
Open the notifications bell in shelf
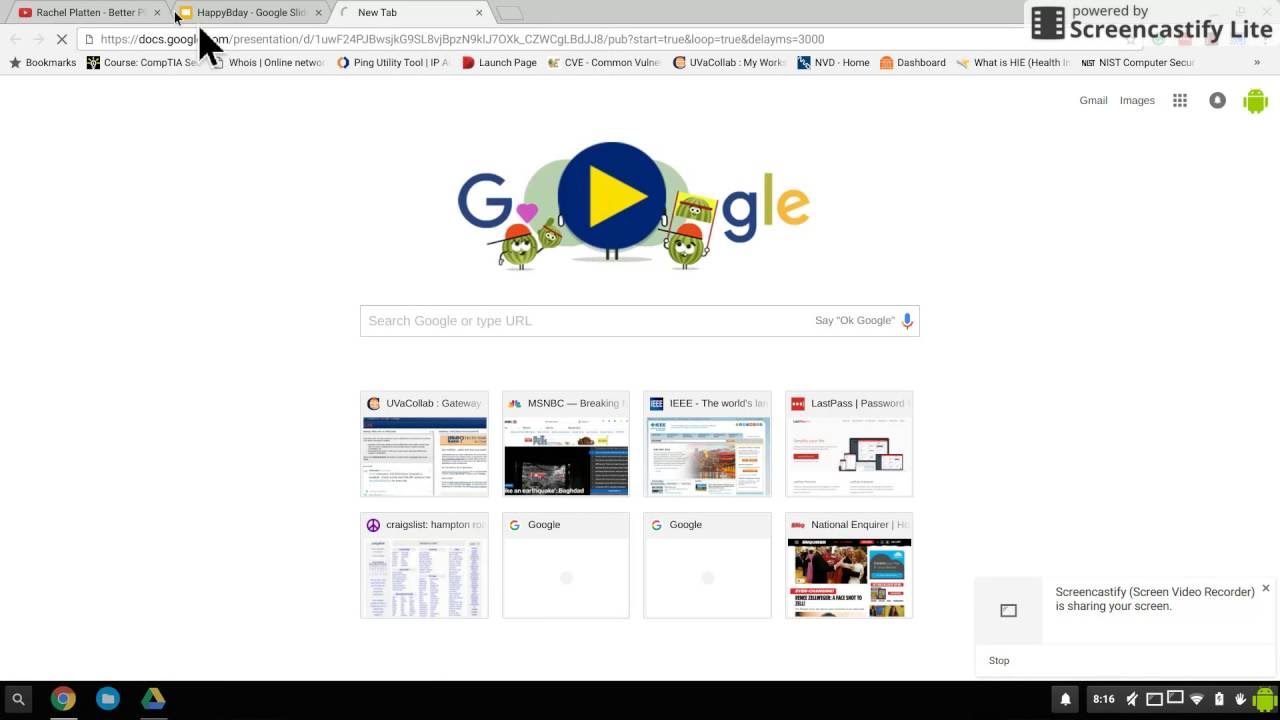point(1066,699)
